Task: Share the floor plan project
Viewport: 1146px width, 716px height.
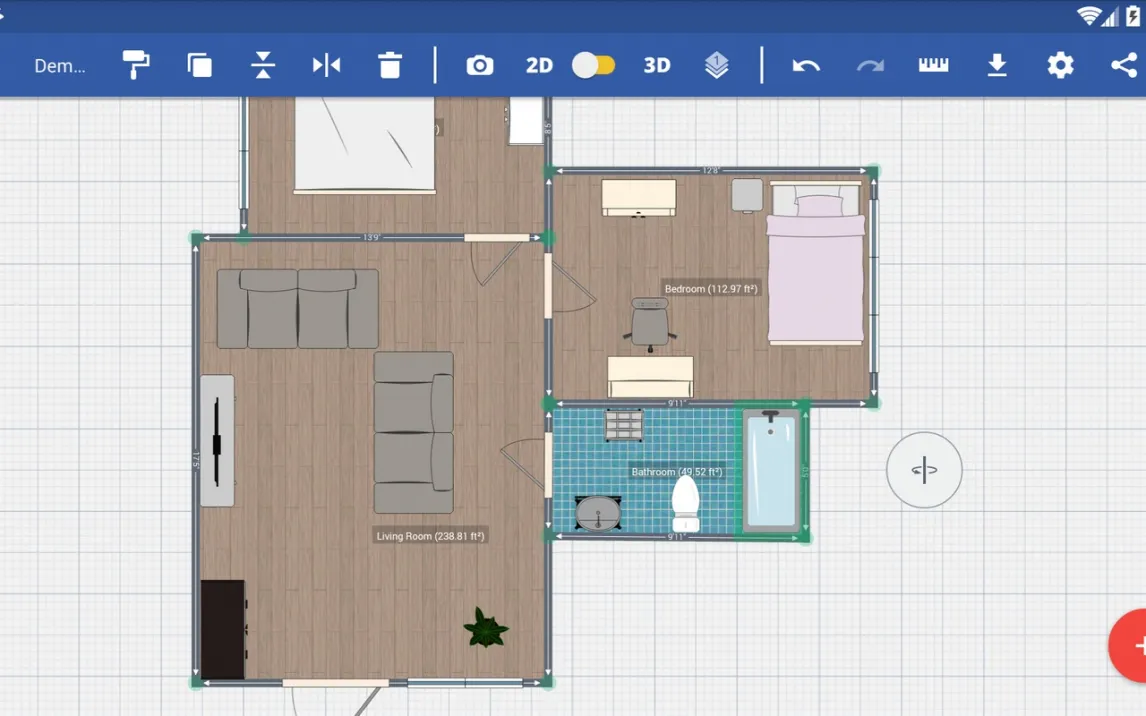Action: pos(1123,65)
